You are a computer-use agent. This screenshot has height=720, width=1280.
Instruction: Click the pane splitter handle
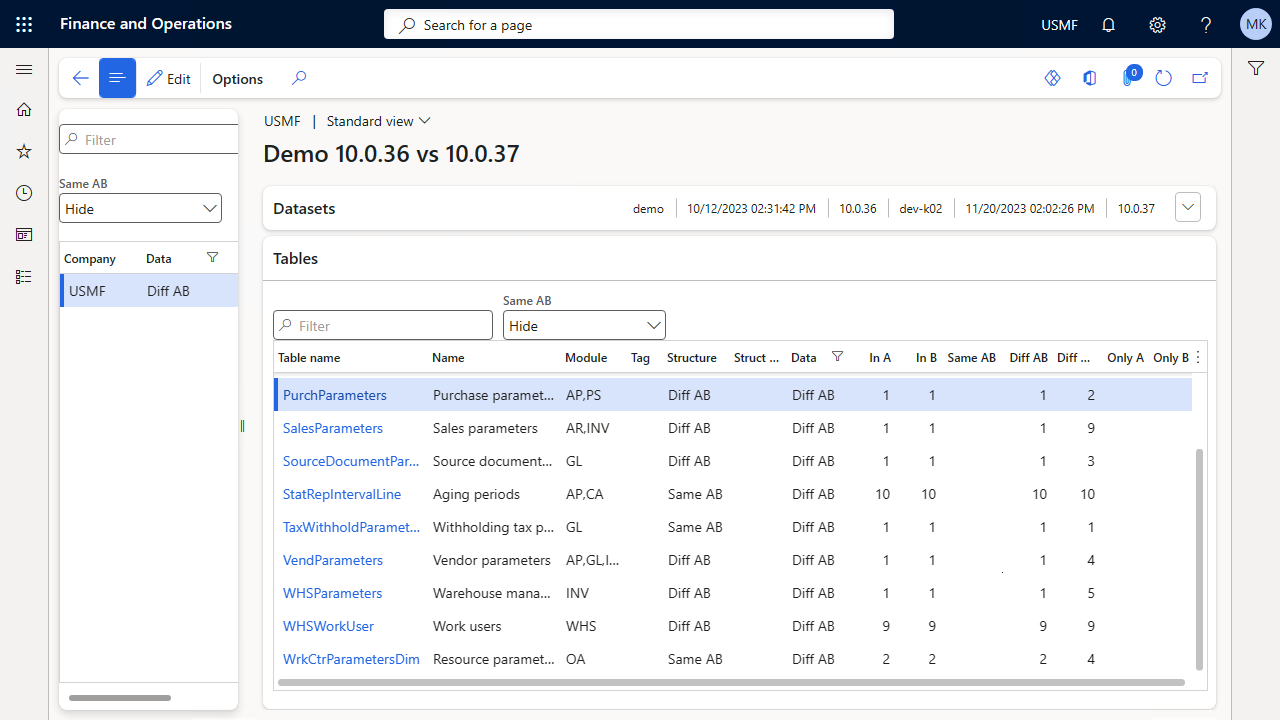coord(242,426)
